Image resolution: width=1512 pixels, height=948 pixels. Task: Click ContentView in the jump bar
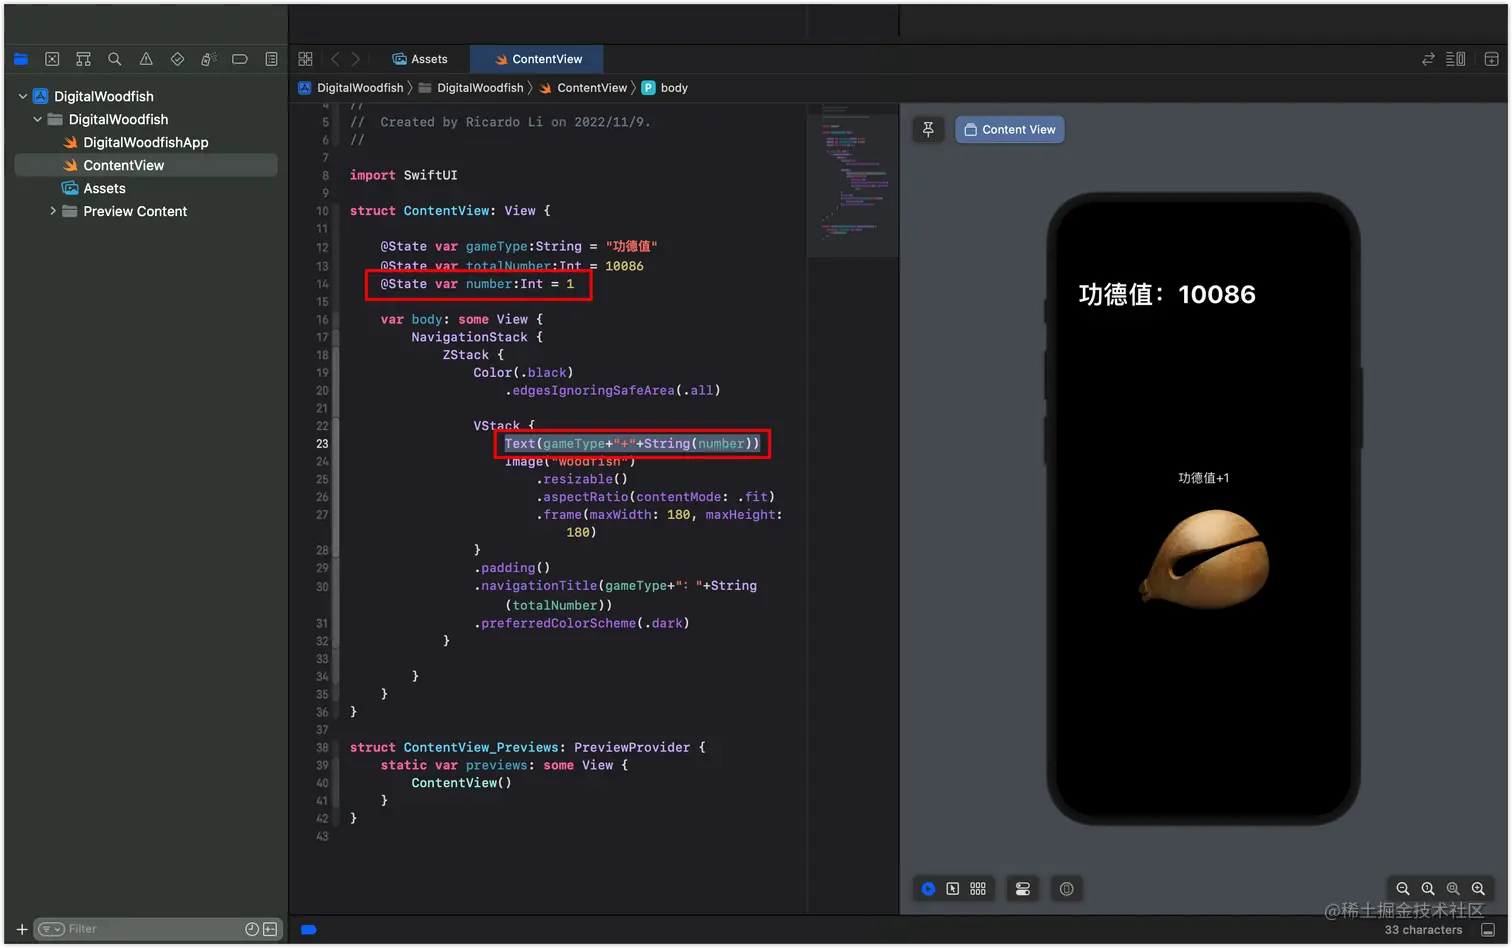(583, 88)
